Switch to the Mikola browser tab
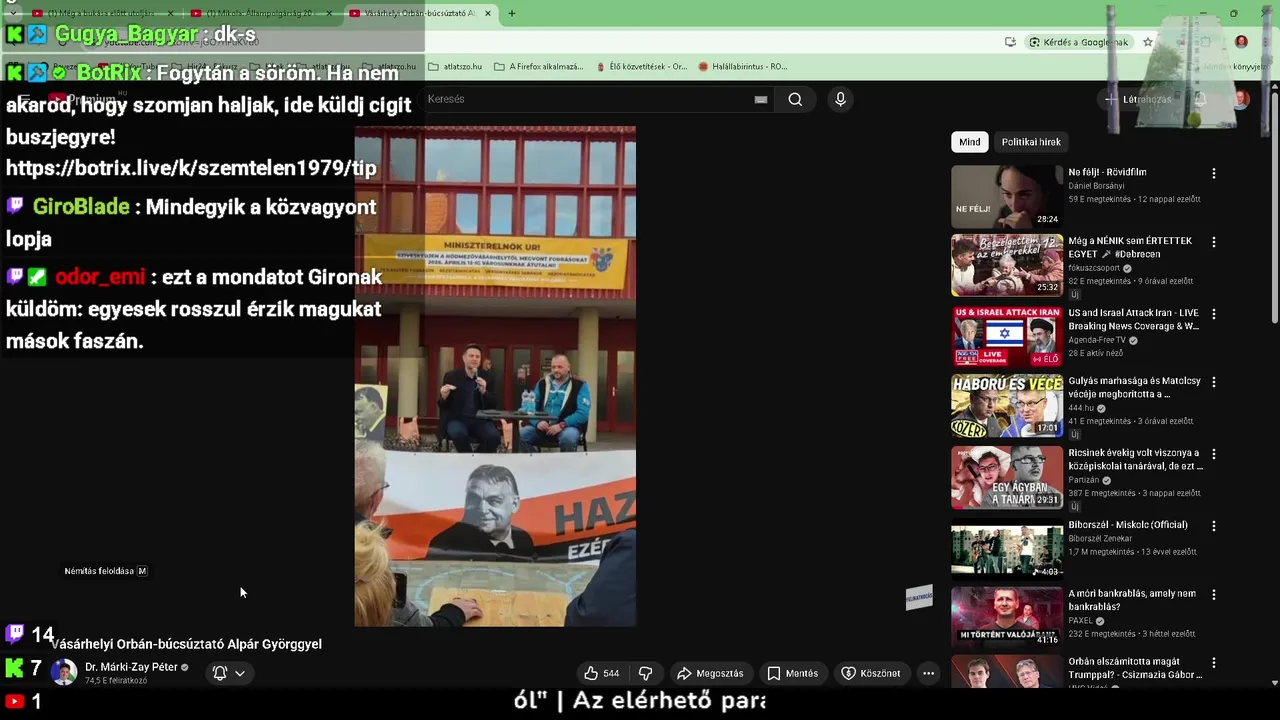Viewport: 1280px width, 720px height. click(261, 13)
